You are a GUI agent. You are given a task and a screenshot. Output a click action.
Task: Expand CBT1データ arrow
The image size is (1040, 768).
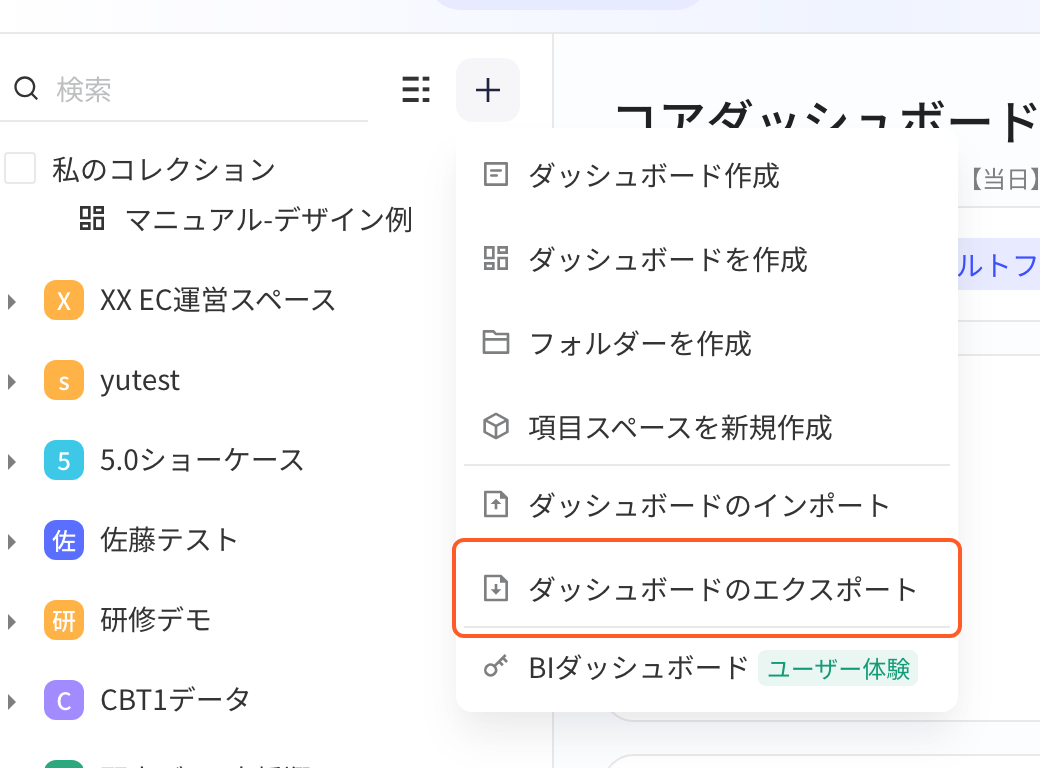[x=12, y=702]
